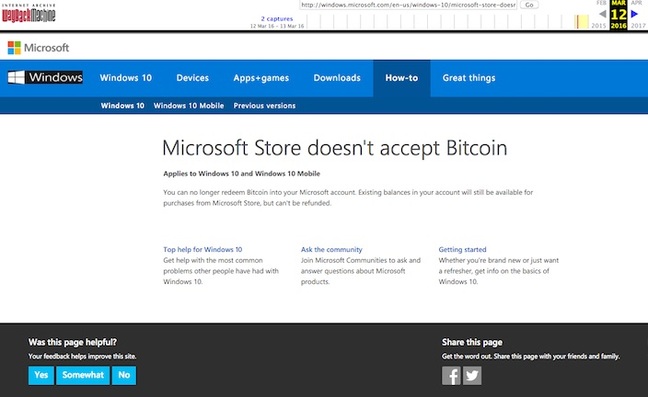Select the Windows 10 submenu link
Screen dimensions: 648x397
tap(122, 105)
